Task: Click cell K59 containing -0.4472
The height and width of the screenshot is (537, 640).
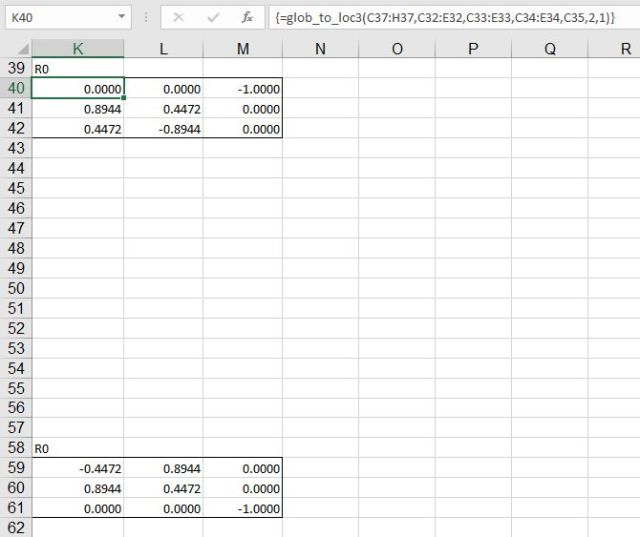Action: 78,468
